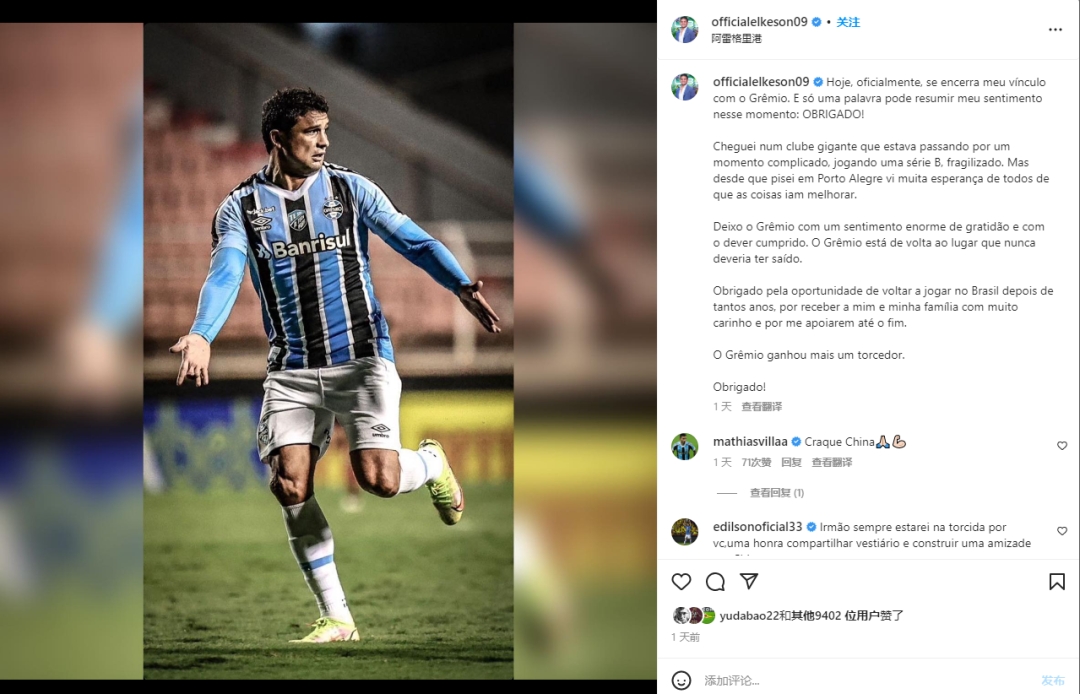
Task: Follow the account via 关注 link
Action: tap(848, 22)
